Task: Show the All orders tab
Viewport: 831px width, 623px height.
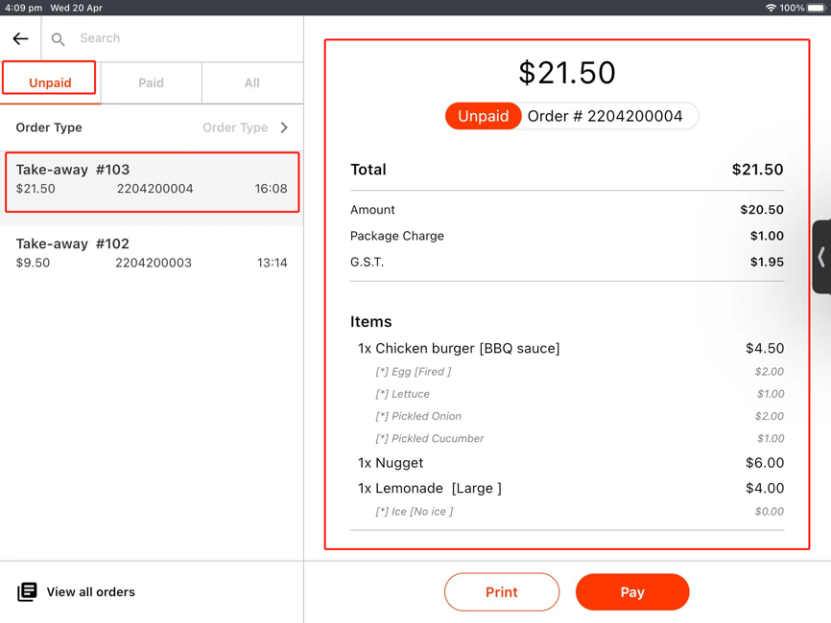Action: [252, 83]
